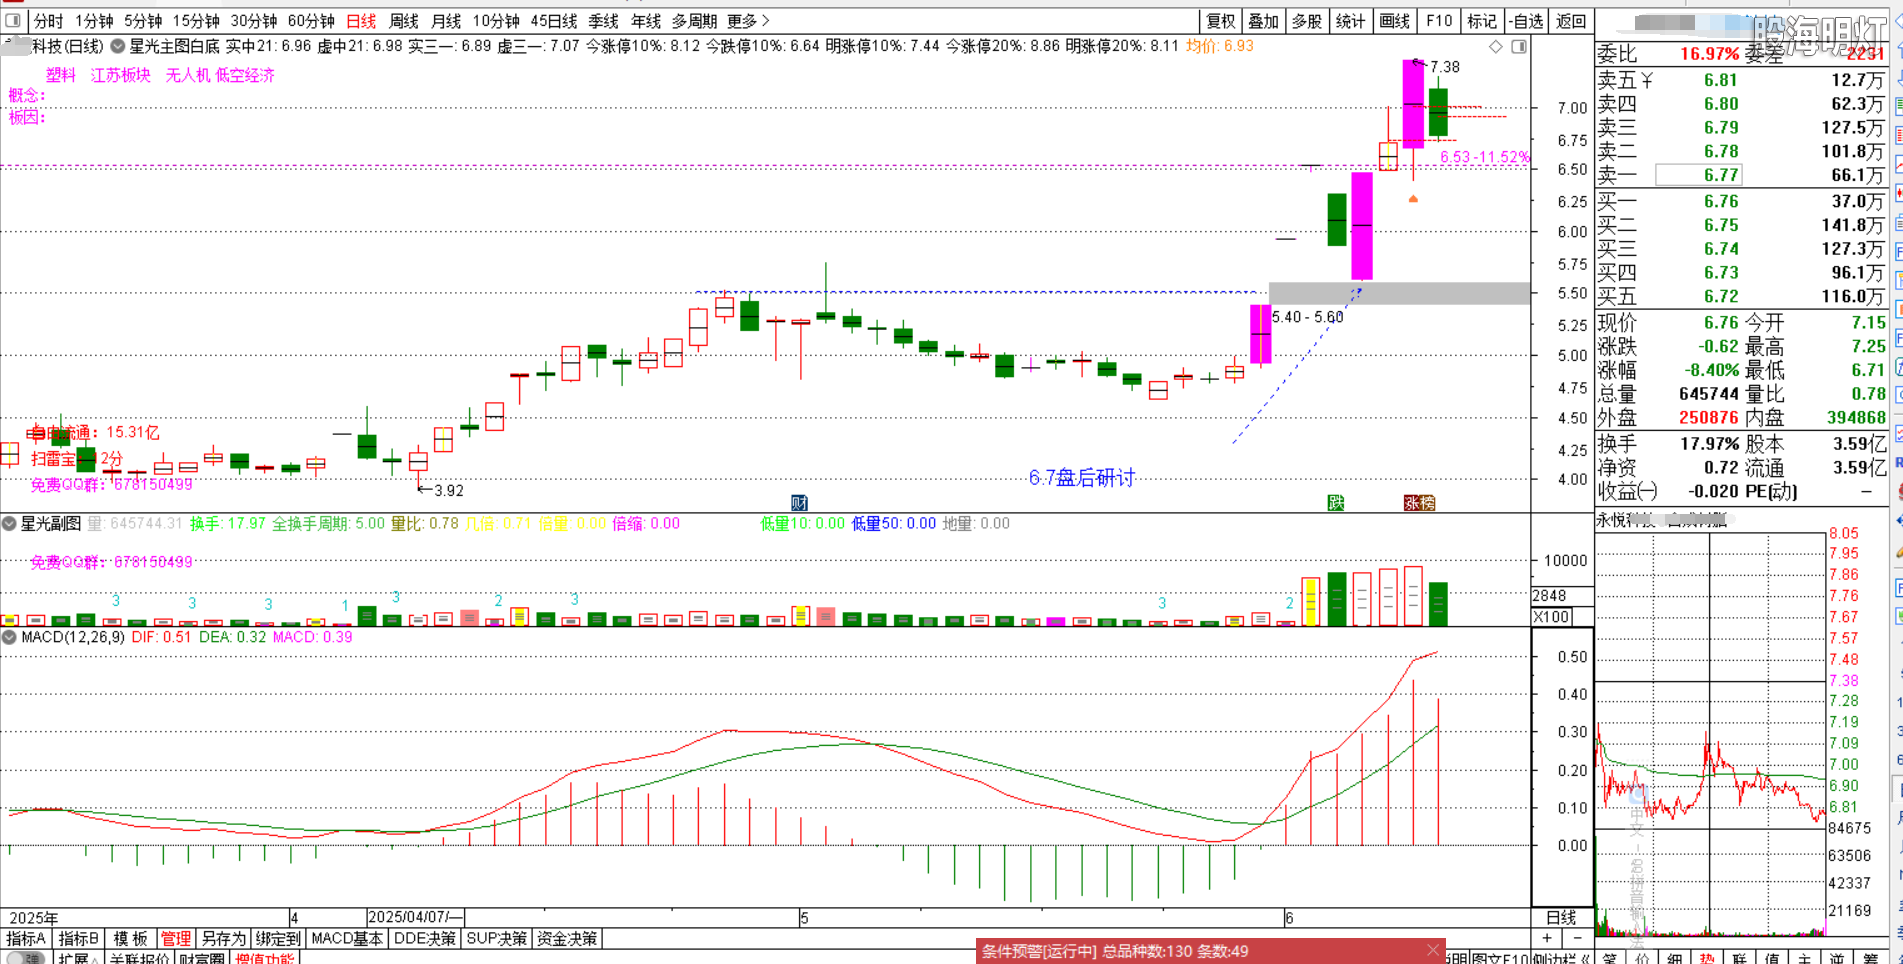Image resolution: width=1903 pixels, height=964 pixels.
Task: Switch to the 周线 weekly chart tab
Action: tap(404, 21)
